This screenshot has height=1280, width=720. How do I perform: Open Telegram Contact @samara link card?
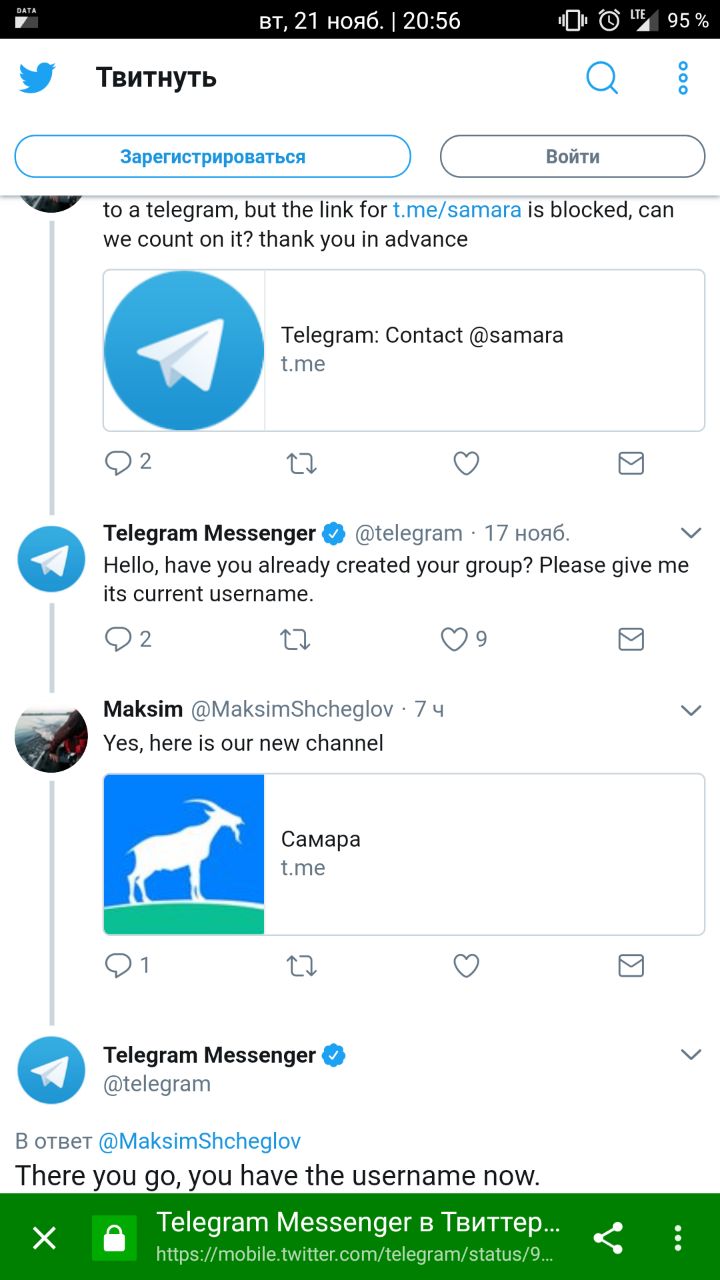[x=404, y=350]
